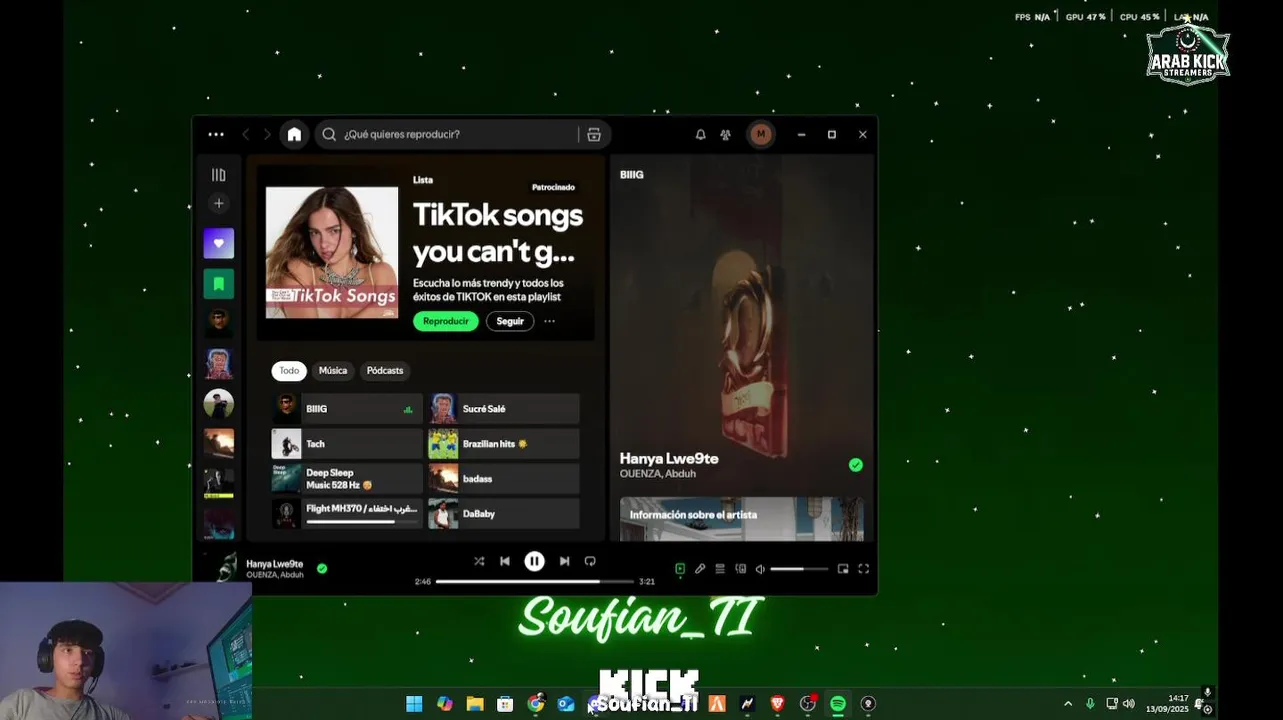Skip to the previous track
This screenshot has height=720, width=1283.
505,561
